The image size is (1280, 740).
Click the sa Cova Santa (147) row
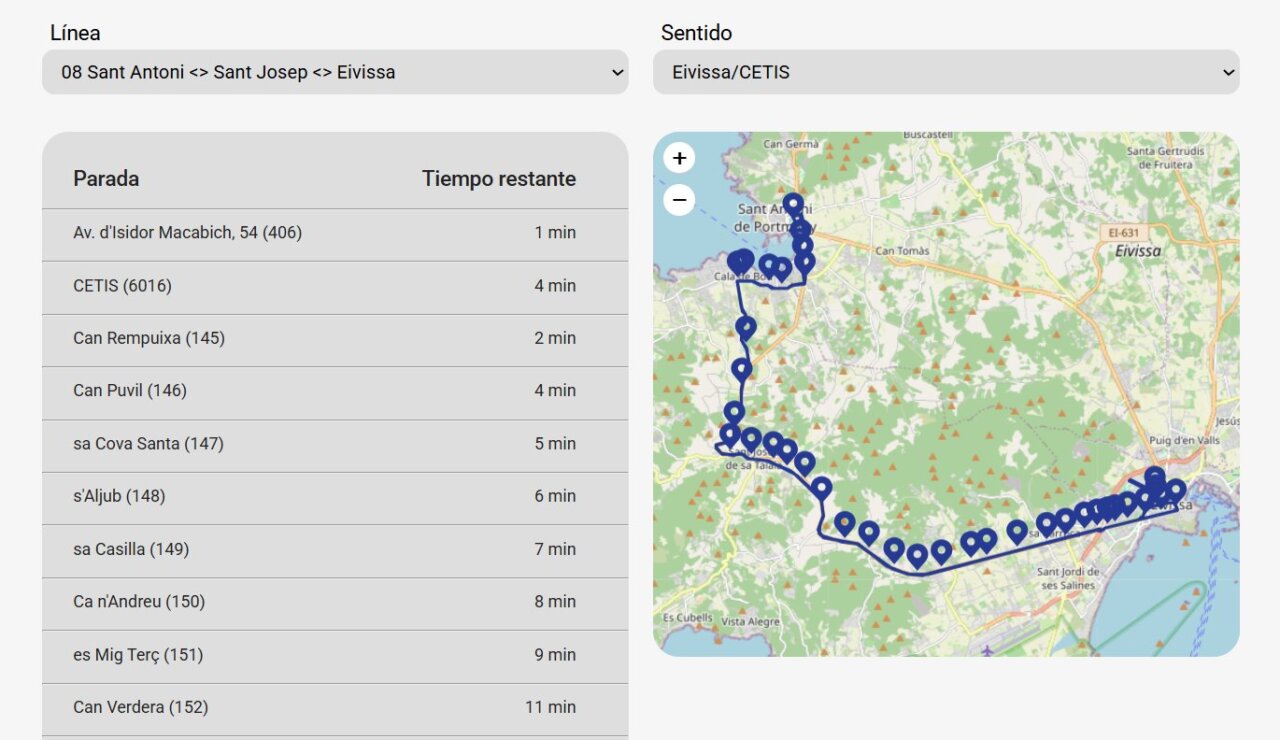click(335, 444)
